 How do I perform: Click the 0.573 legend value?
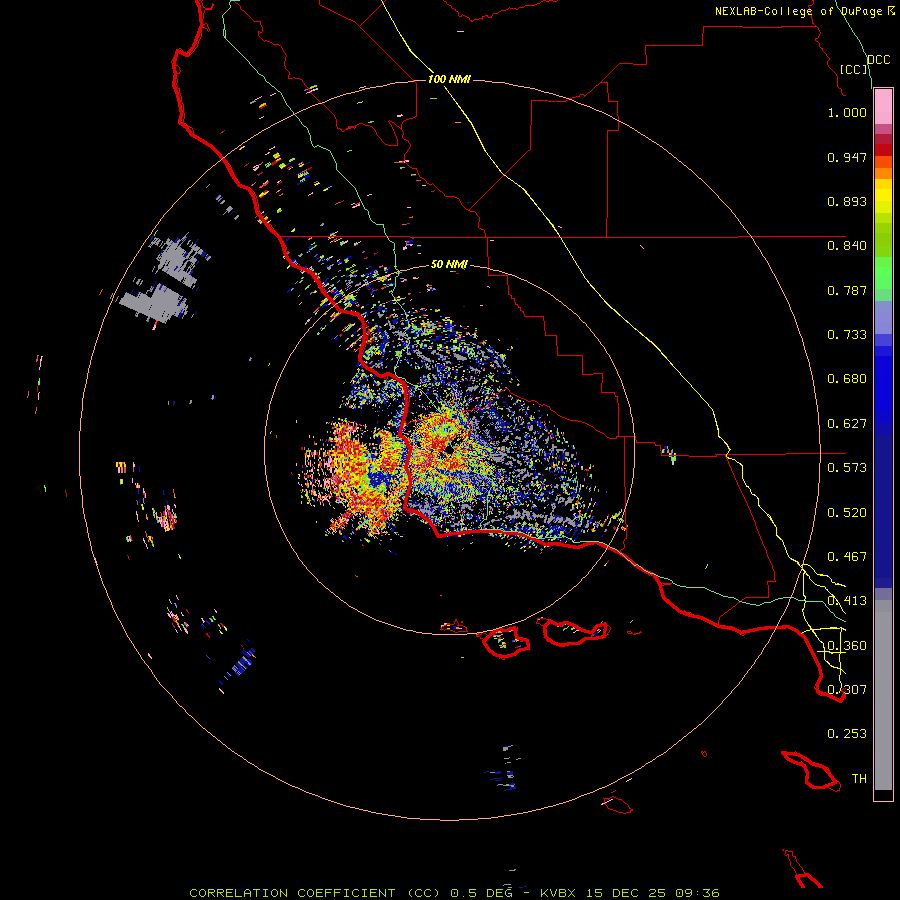847,468
